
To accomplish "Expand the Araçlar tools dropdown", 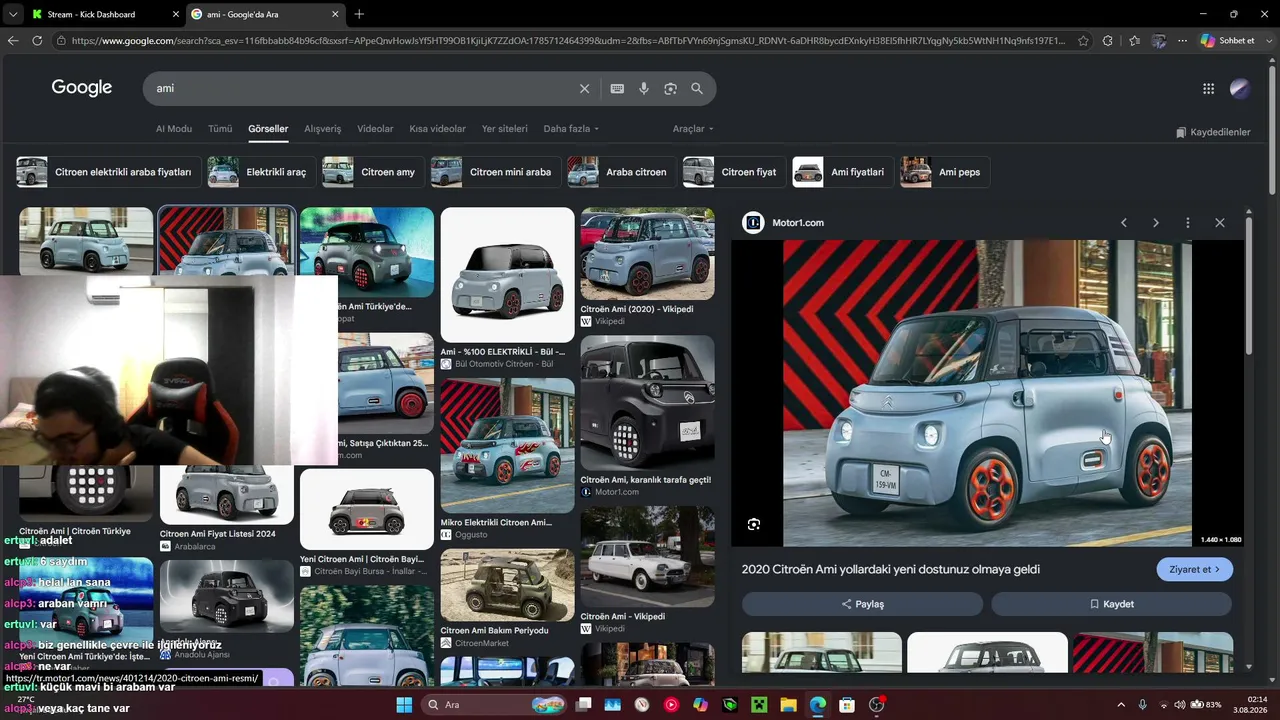I will pos(693,129).
